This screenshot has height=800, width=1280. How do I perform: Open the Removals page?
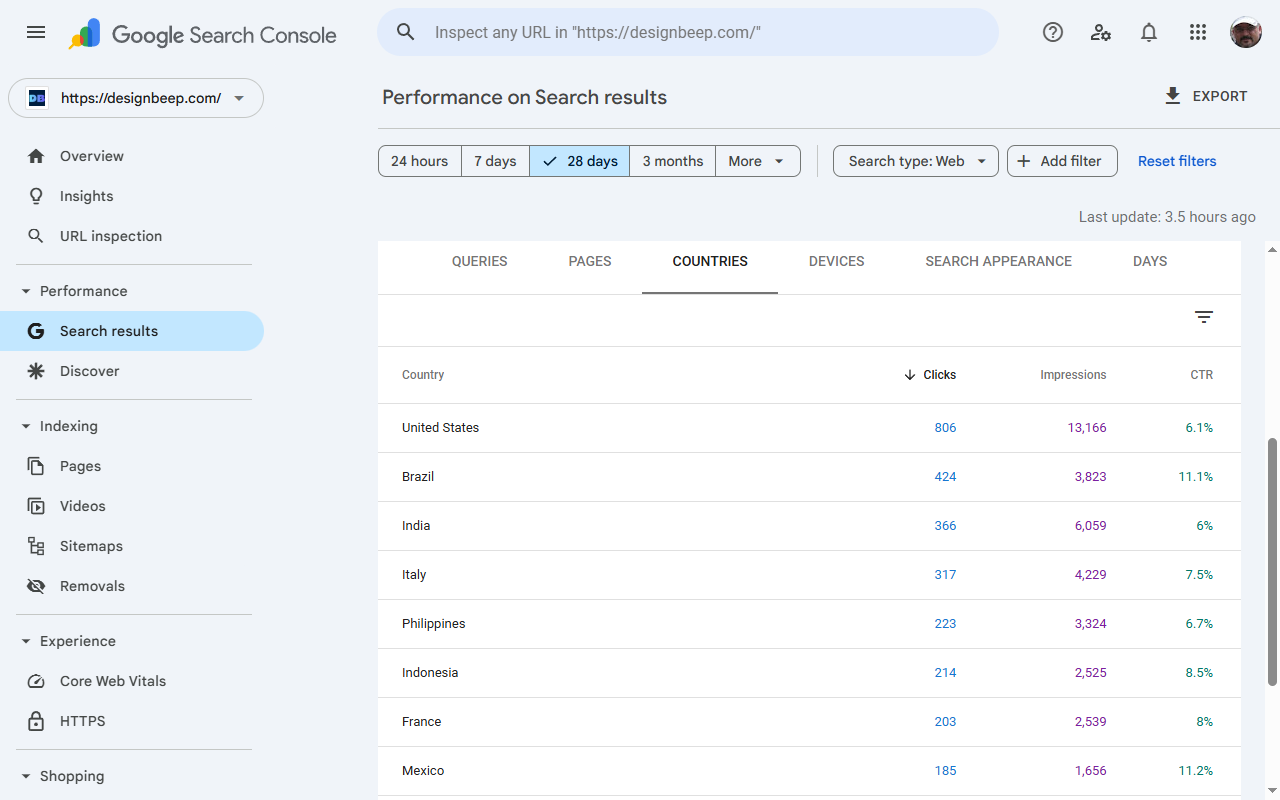(92, 586)
